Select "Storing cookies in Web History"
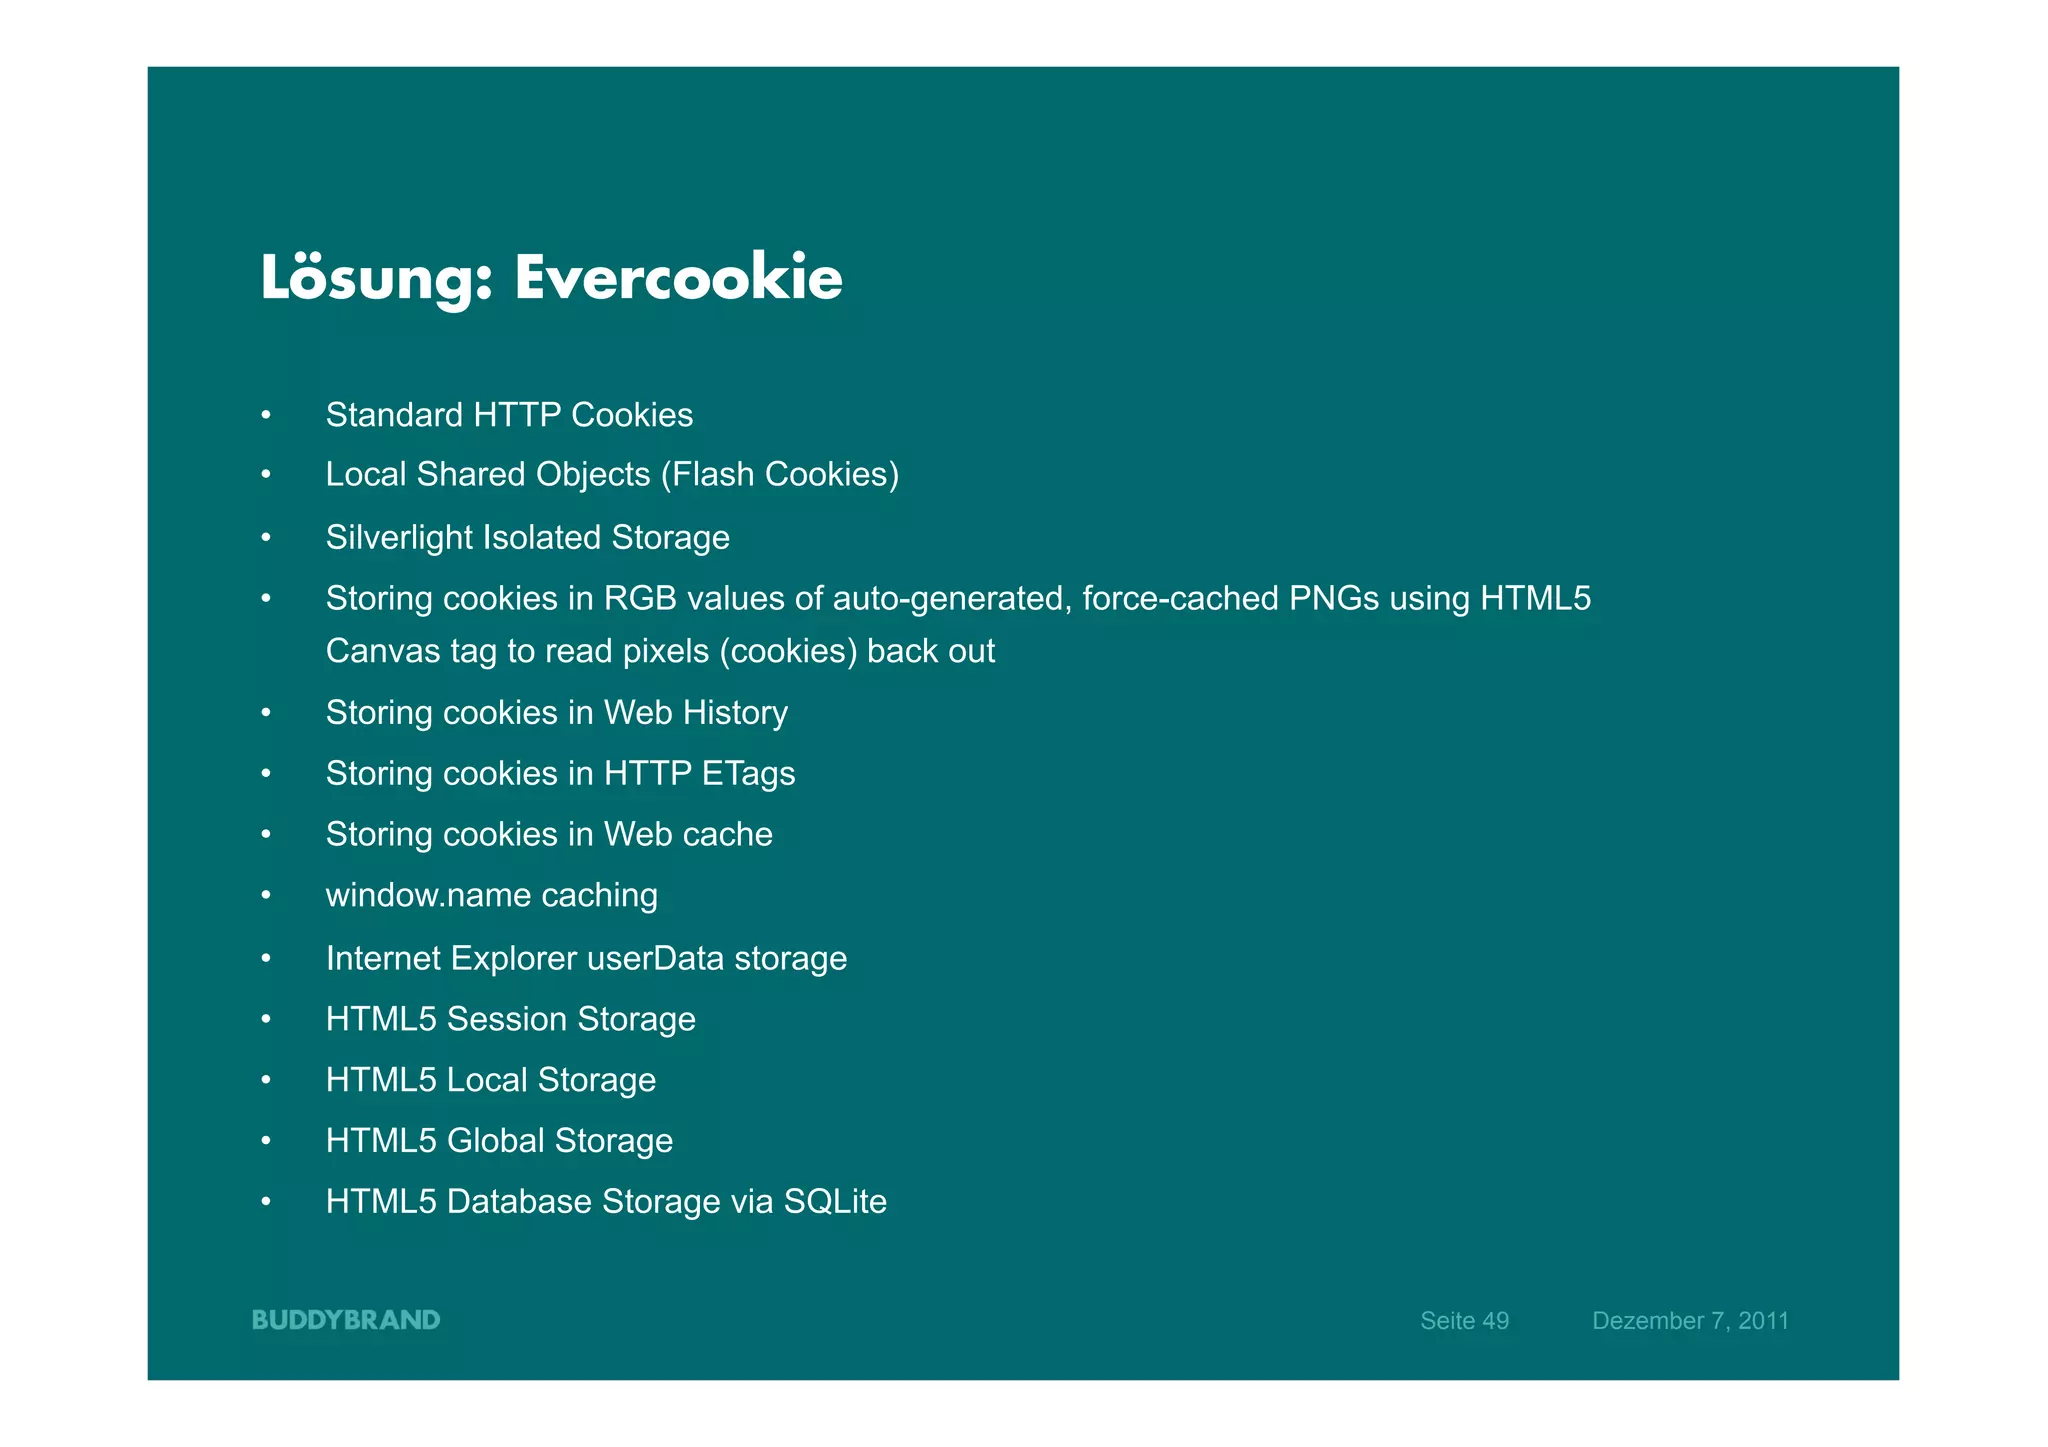This screenshot has width=2048, height=1447. click(556, 713)
